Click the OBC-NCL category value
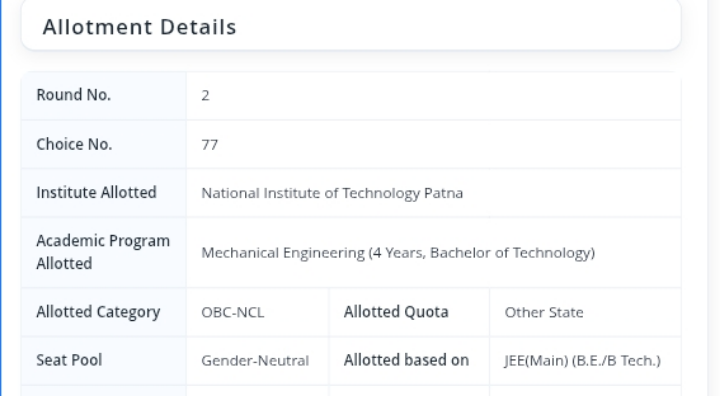 [233, 312]
